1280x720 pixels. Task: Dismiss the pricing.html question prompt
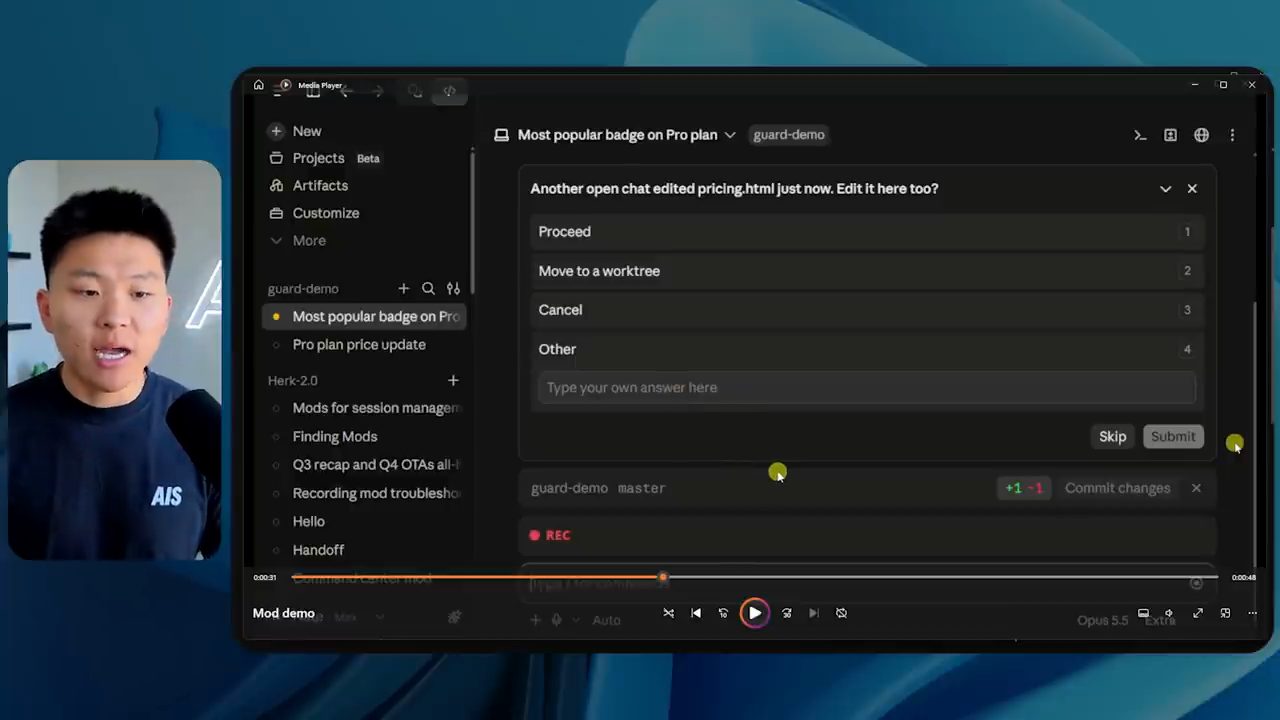coord(1192,189)
